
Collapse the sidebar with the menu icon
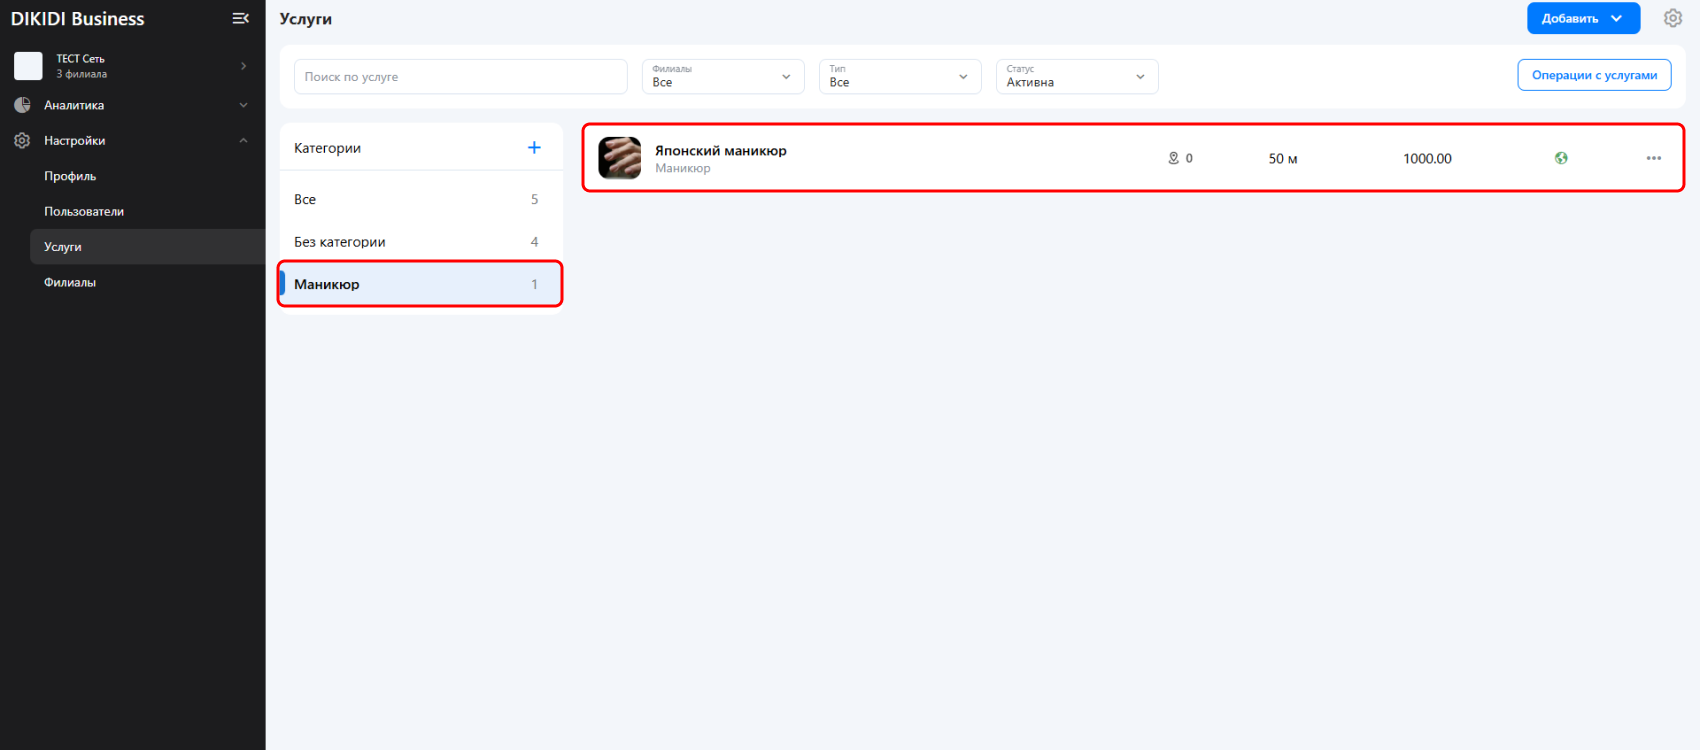(x=240, y=18)
